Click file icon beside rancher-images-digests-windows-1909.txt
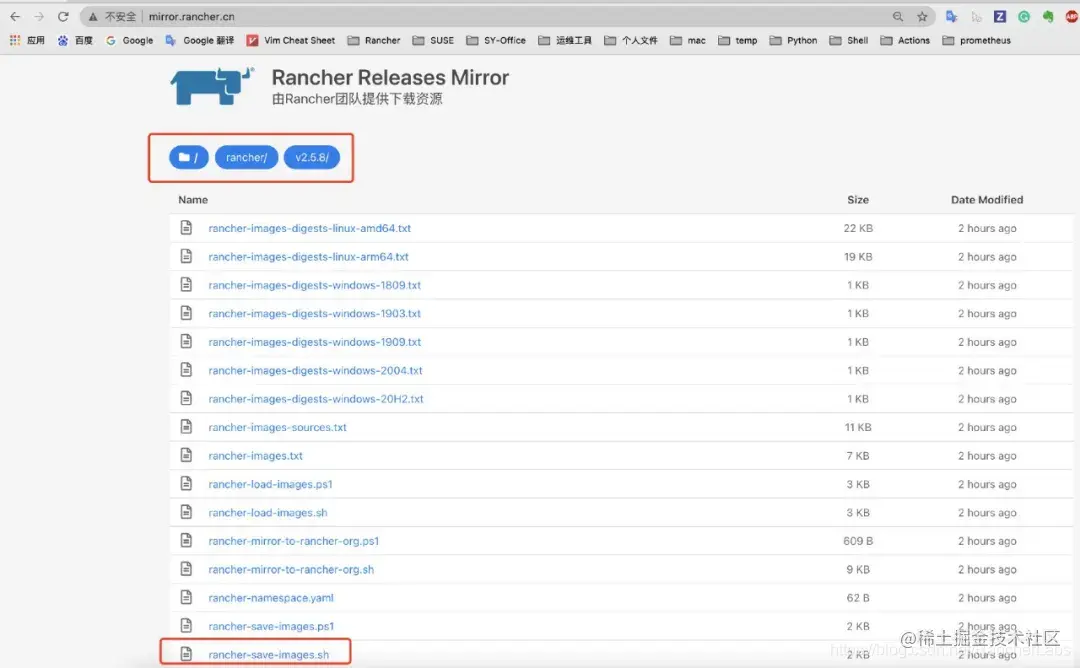The image size is (1080, 668). 186,341
